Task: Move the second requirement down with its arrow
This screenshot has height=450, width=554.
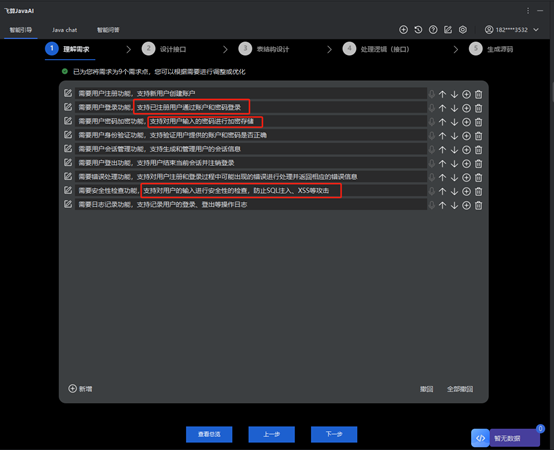Action: [x=454, y=108]
